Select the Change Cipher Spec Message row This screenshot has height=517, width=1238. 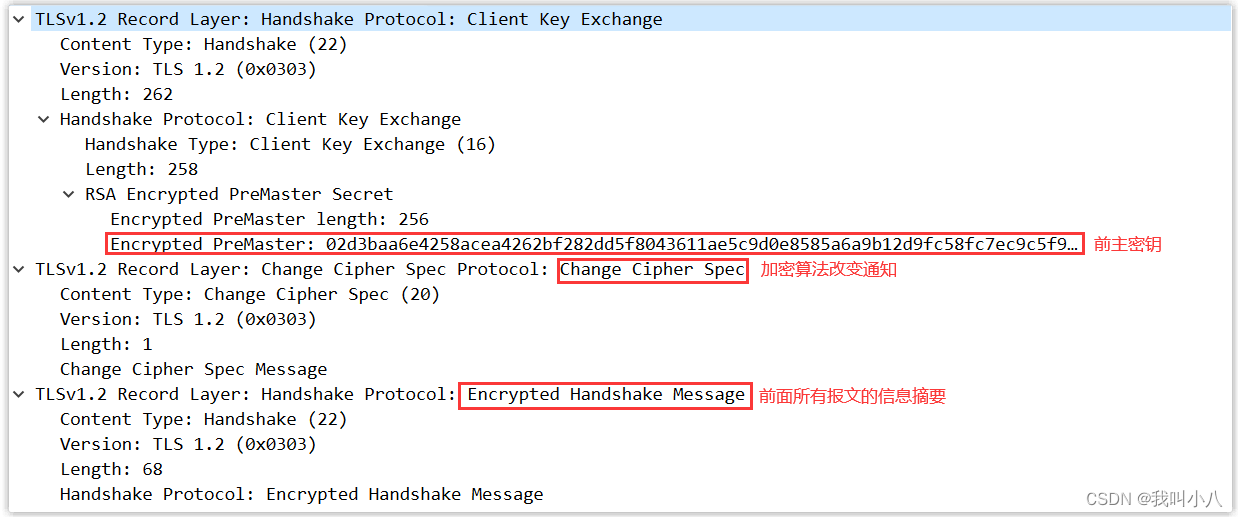193,369
